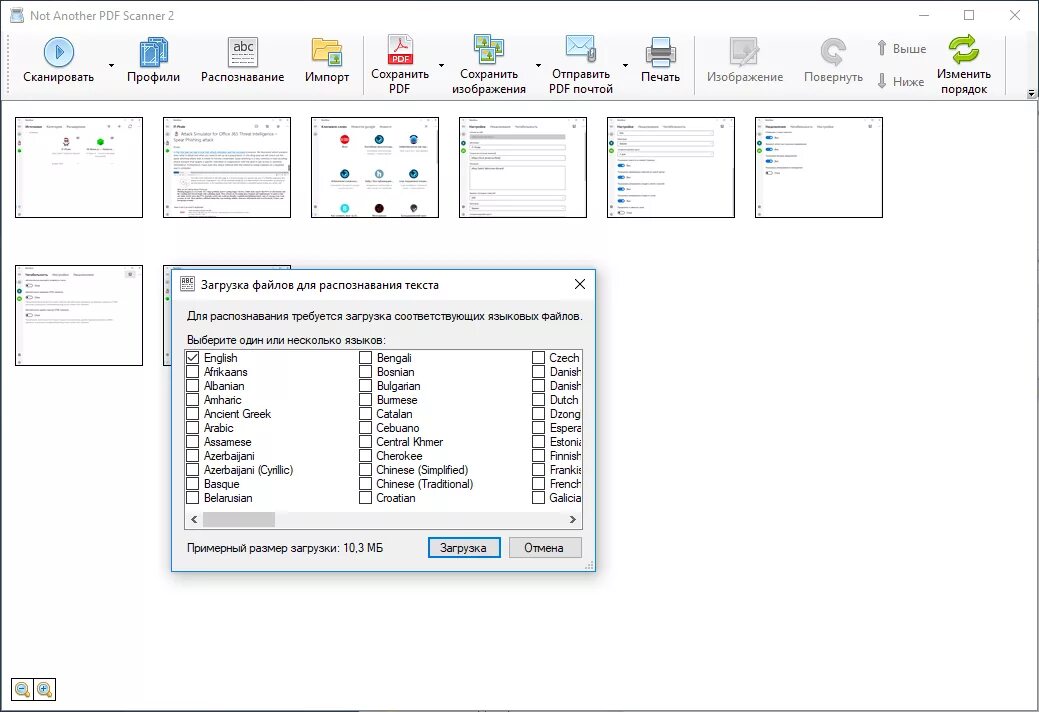
Task: Click the Отмена cancel button
Action: (x=545, y=548)
